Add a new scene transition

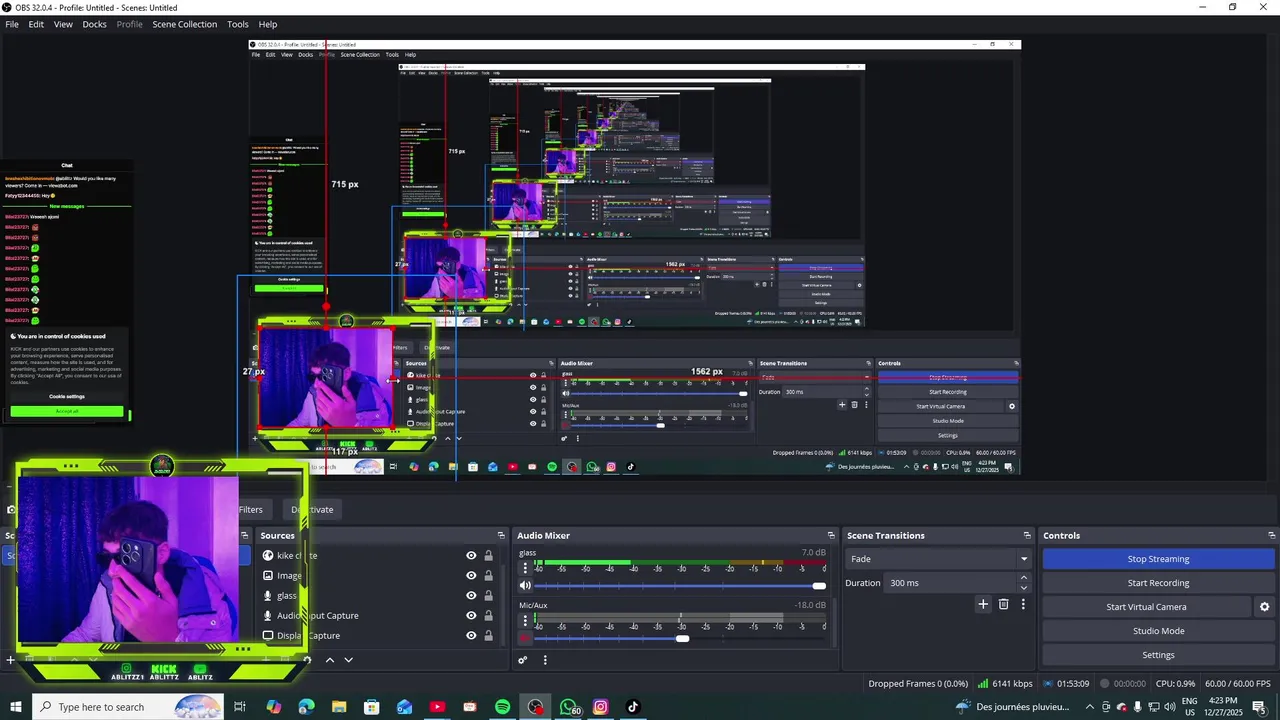coord(983,604)
